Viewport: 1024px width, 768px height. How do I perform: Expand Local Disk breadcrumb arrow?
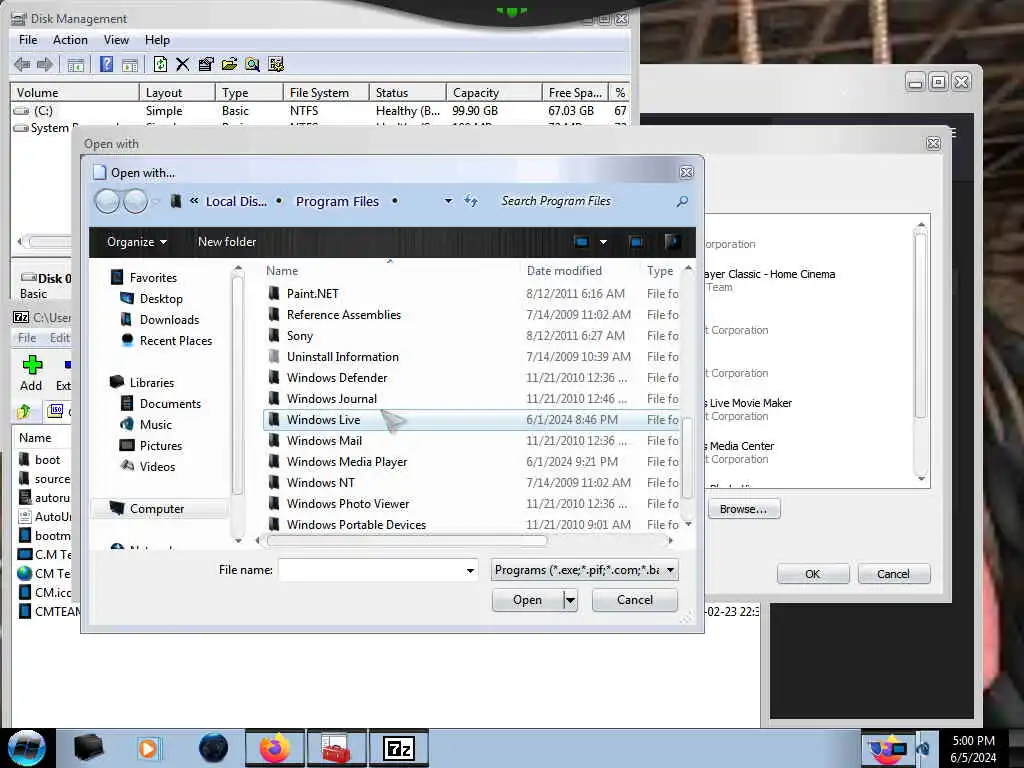[x=279, y=201]
